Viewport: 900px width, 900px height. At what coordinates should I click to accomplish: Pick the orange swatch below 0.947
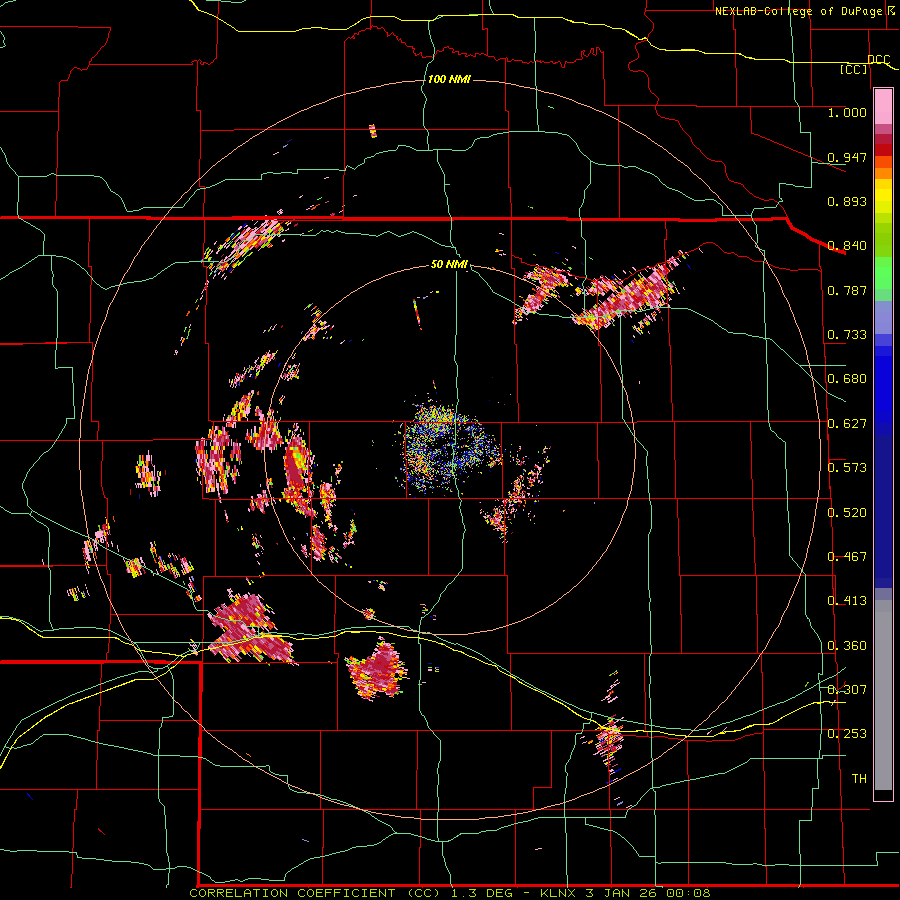coord(883,173)
